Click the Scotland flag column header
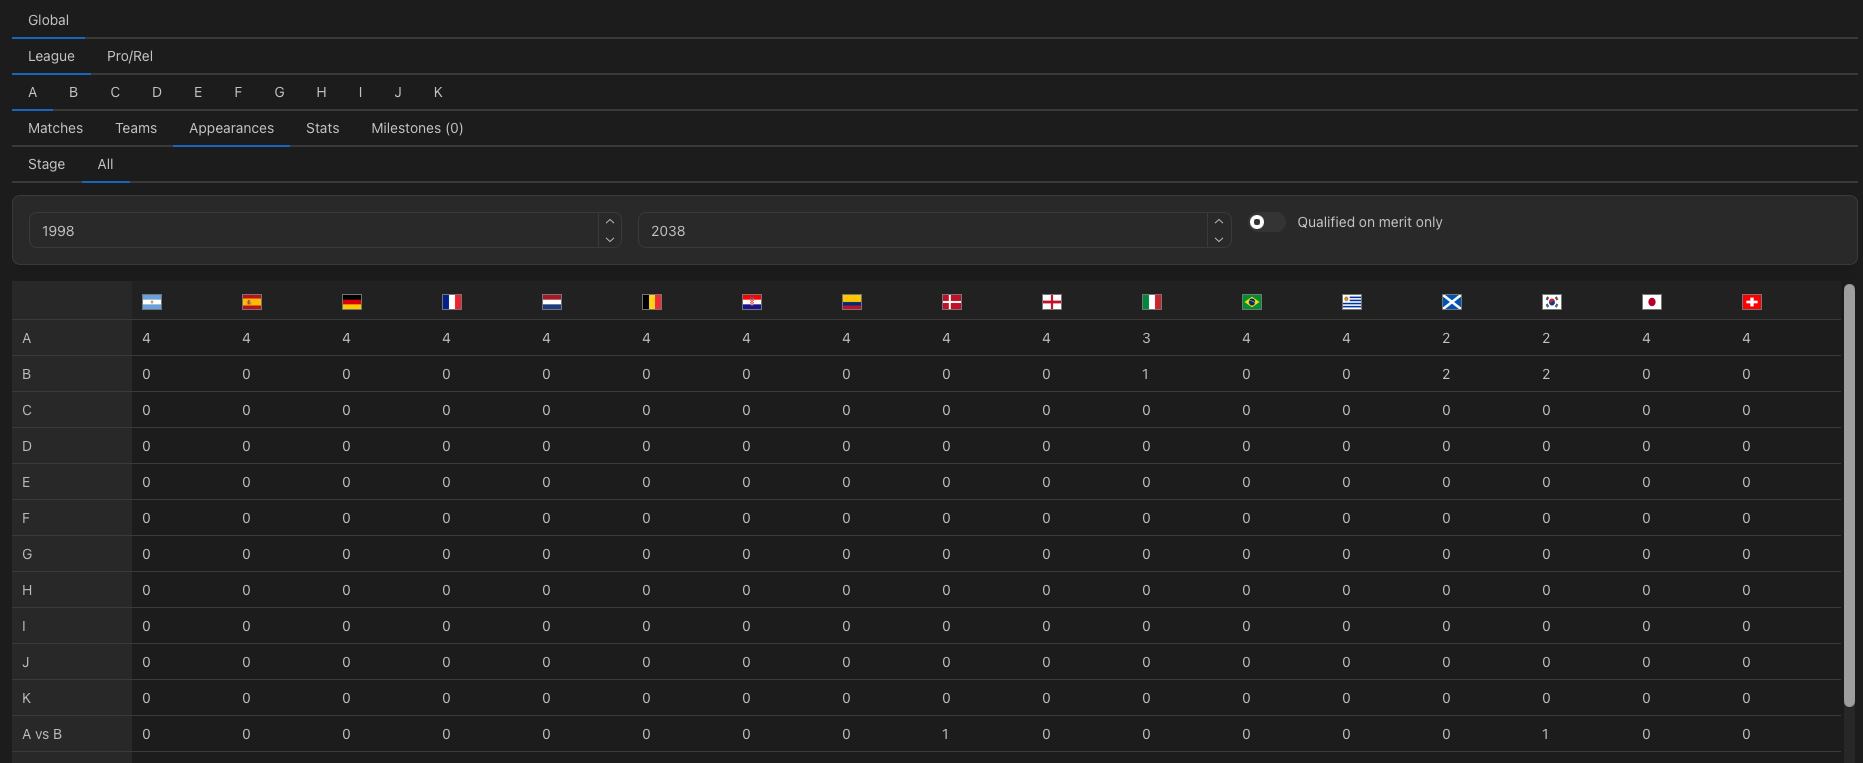Image resolution: width=1863 pixels, height=763 pixels. pos(1452,302)
